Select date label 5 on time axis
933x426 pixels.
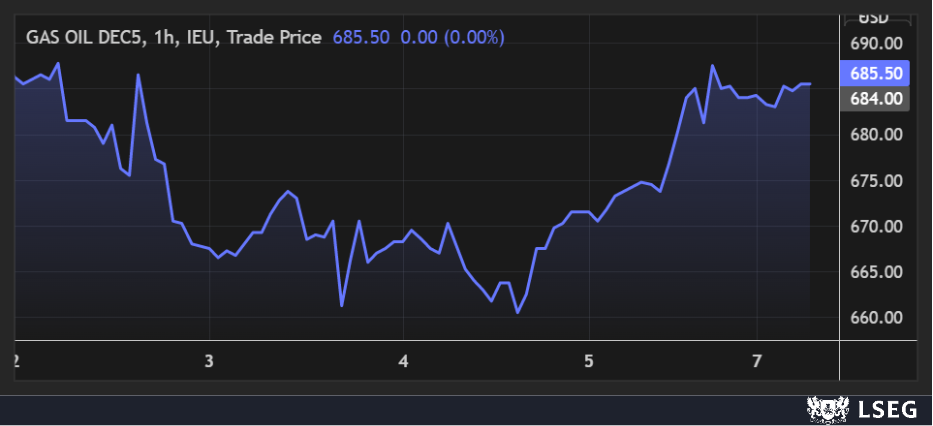click(589, 360)
